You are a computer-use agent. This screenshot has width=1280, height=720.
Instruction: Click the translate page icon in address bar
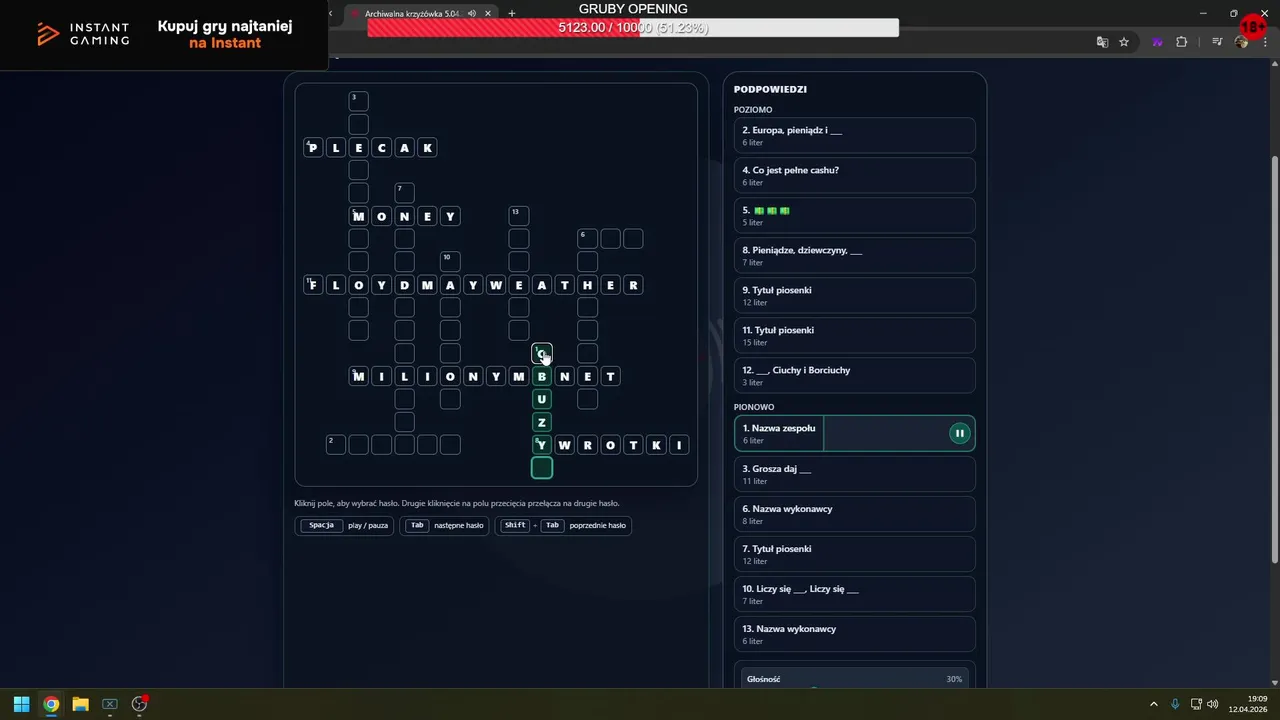1102,42
